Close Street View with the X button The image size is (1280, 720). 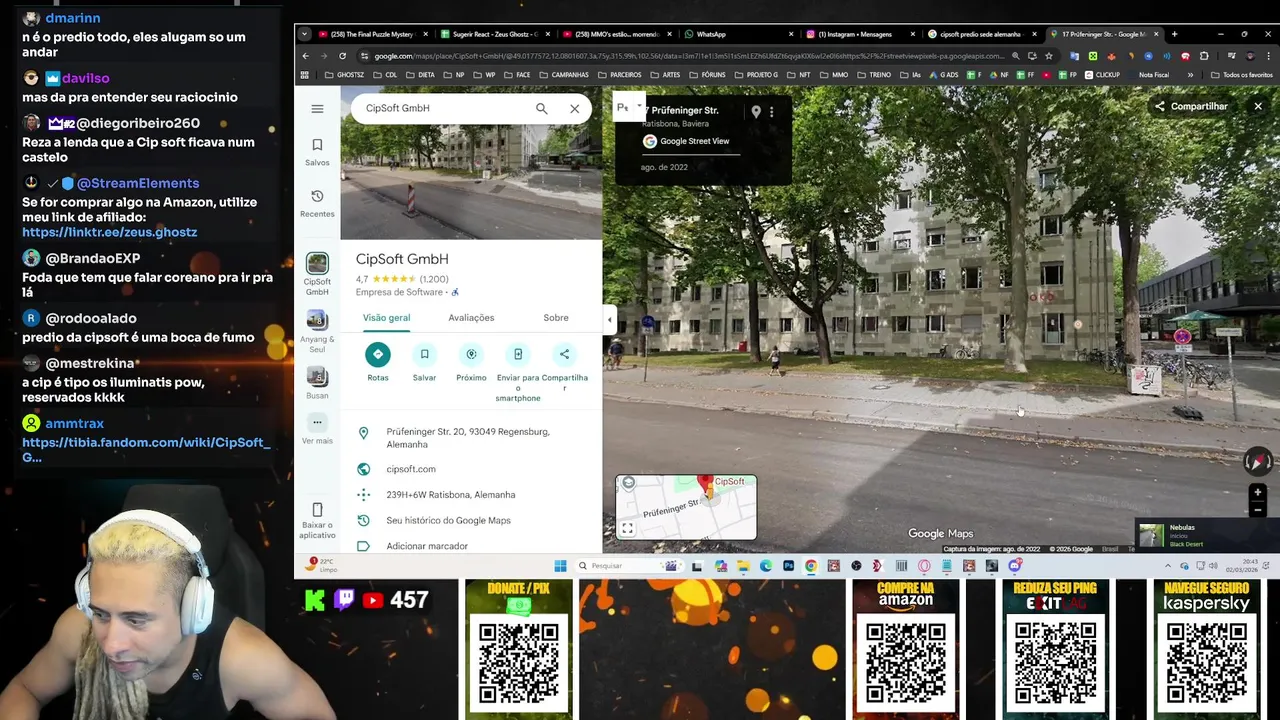click(x=1258, y=106)
